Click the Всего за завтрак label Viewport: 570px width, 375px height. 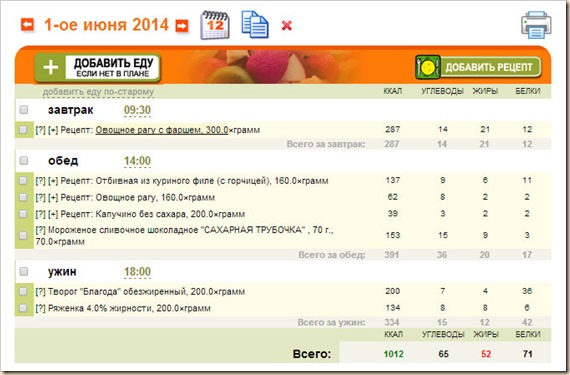(x=326, y=144)
